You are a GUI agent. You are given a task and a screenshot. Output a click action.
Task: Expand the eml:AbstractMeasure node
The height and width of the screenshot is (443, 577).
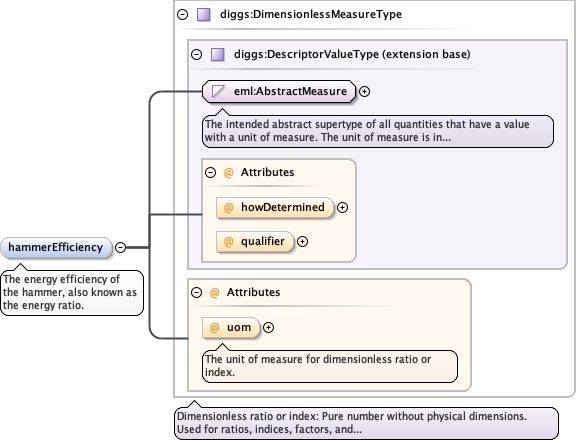(364, 91)
